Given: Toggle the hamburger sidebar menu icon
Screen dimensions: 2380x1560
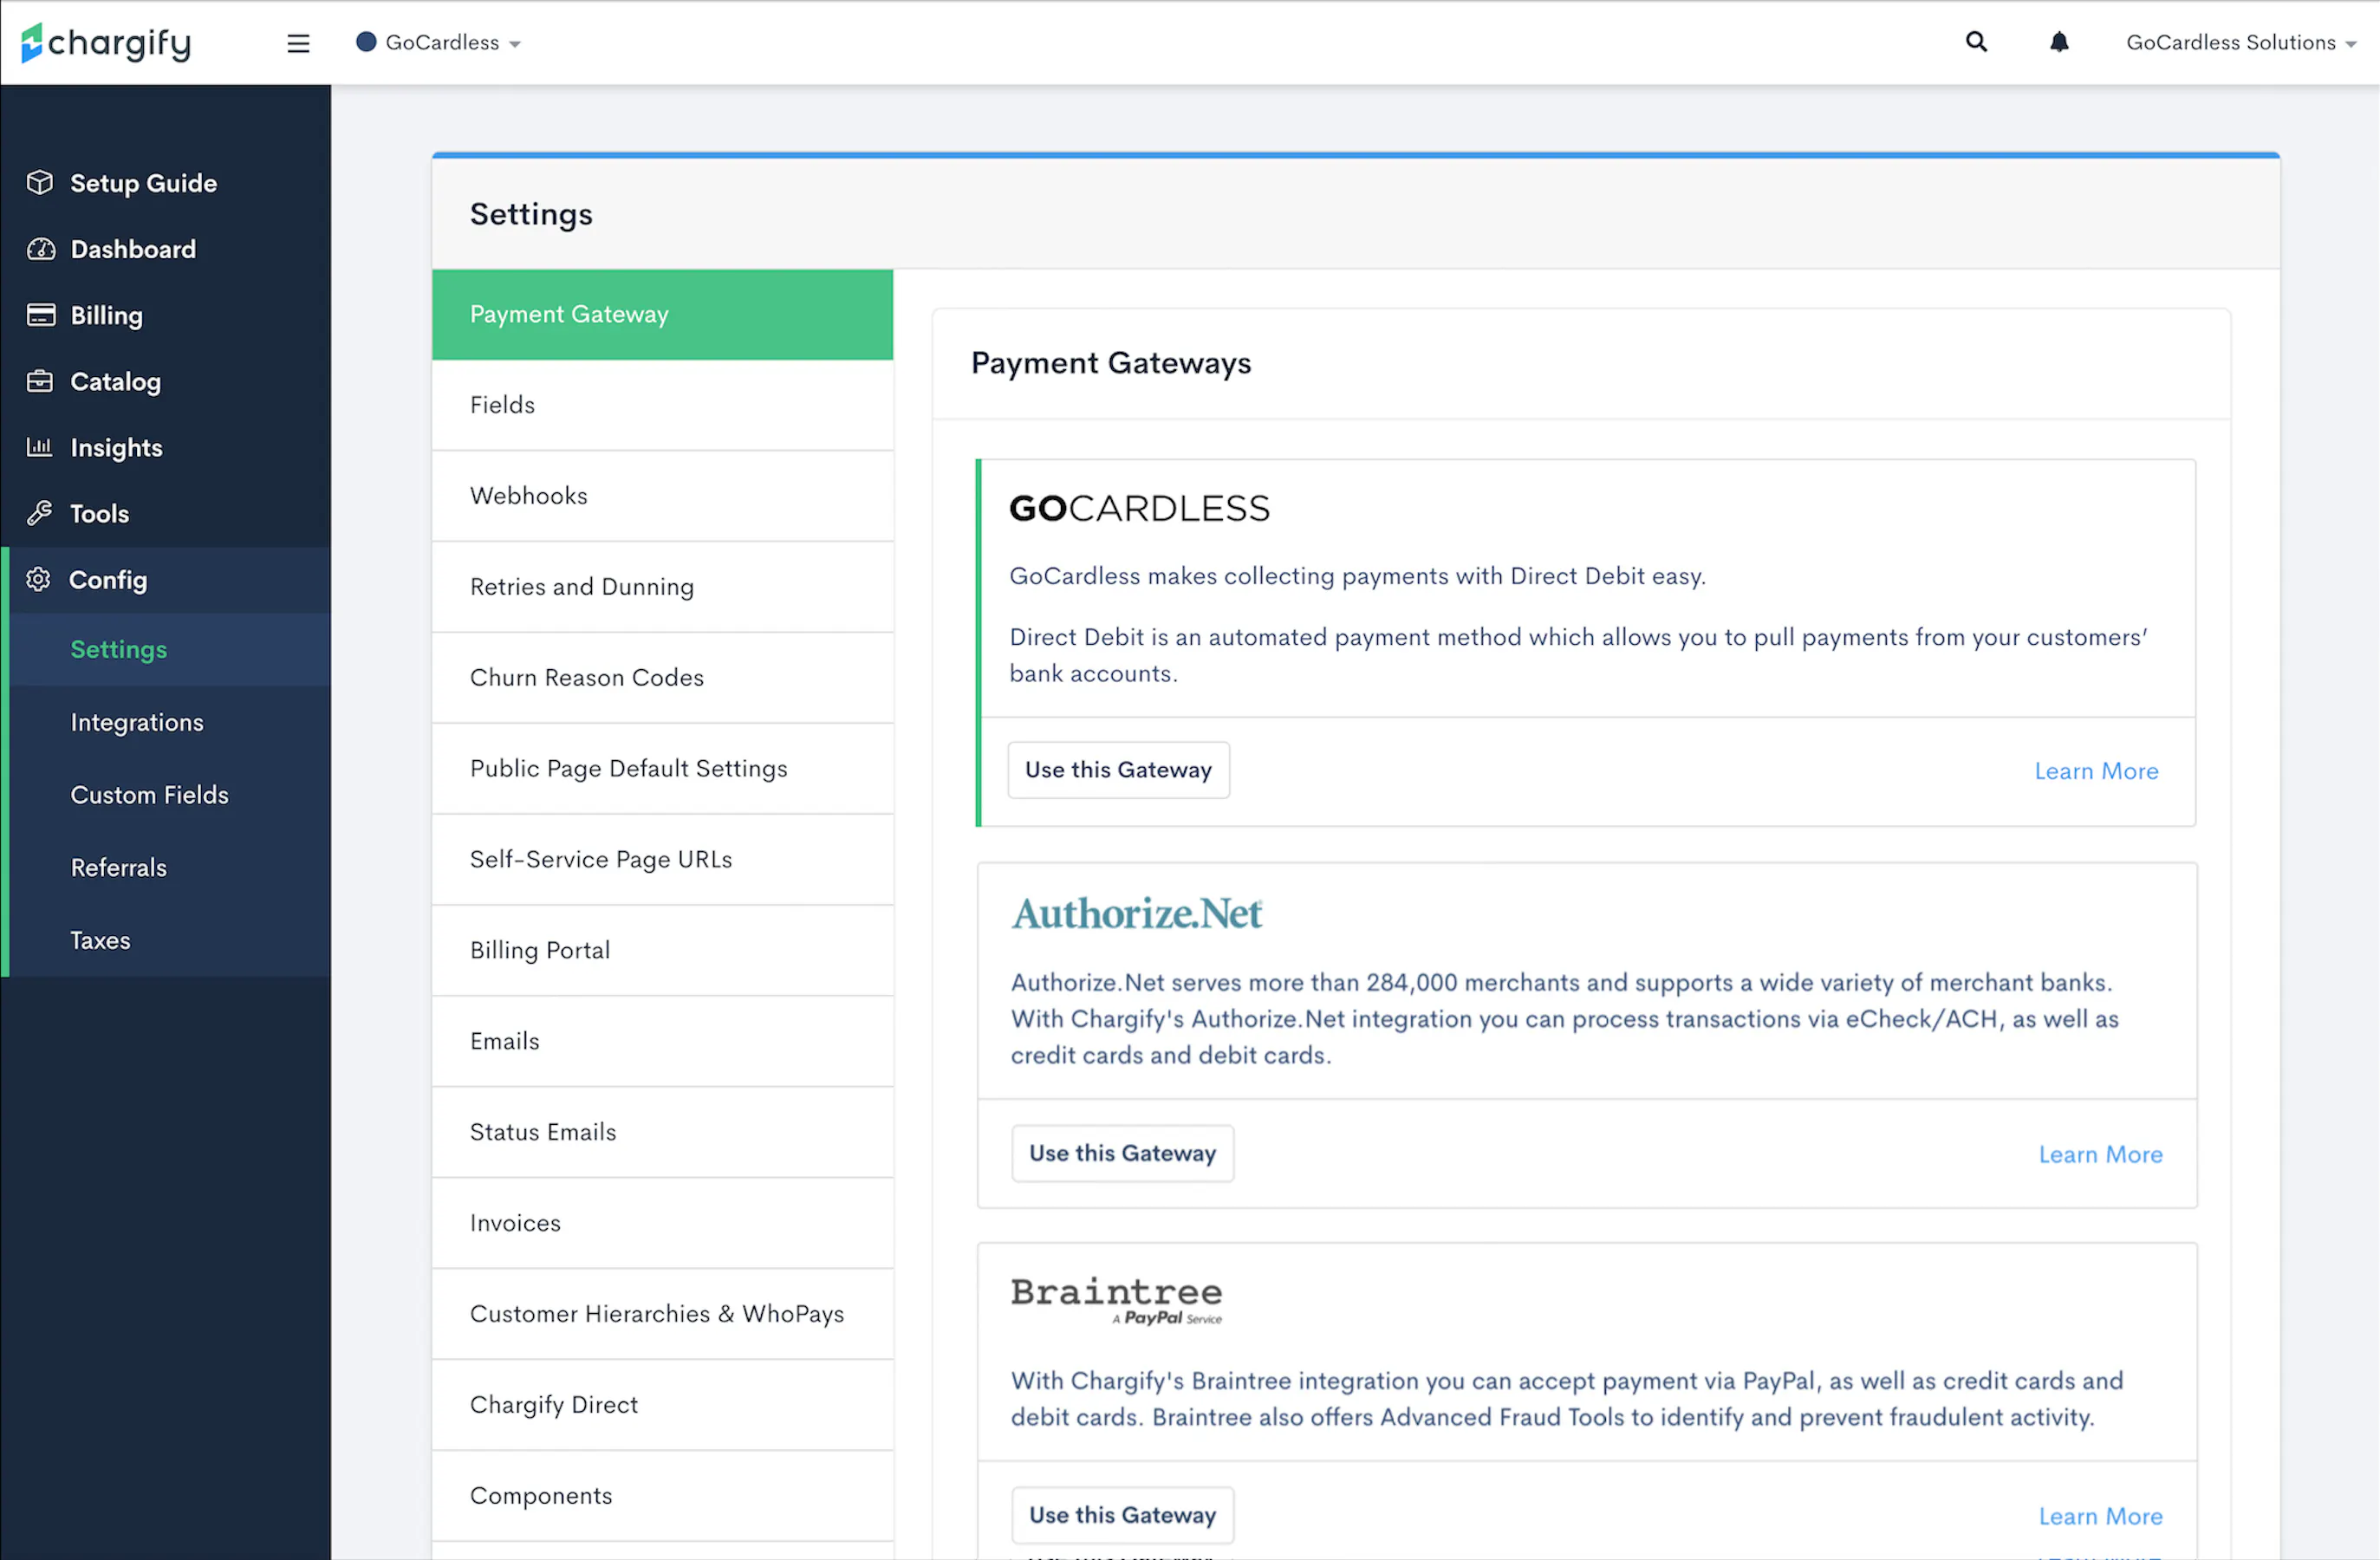Looking at the screenshot, I should pos(298,43).
